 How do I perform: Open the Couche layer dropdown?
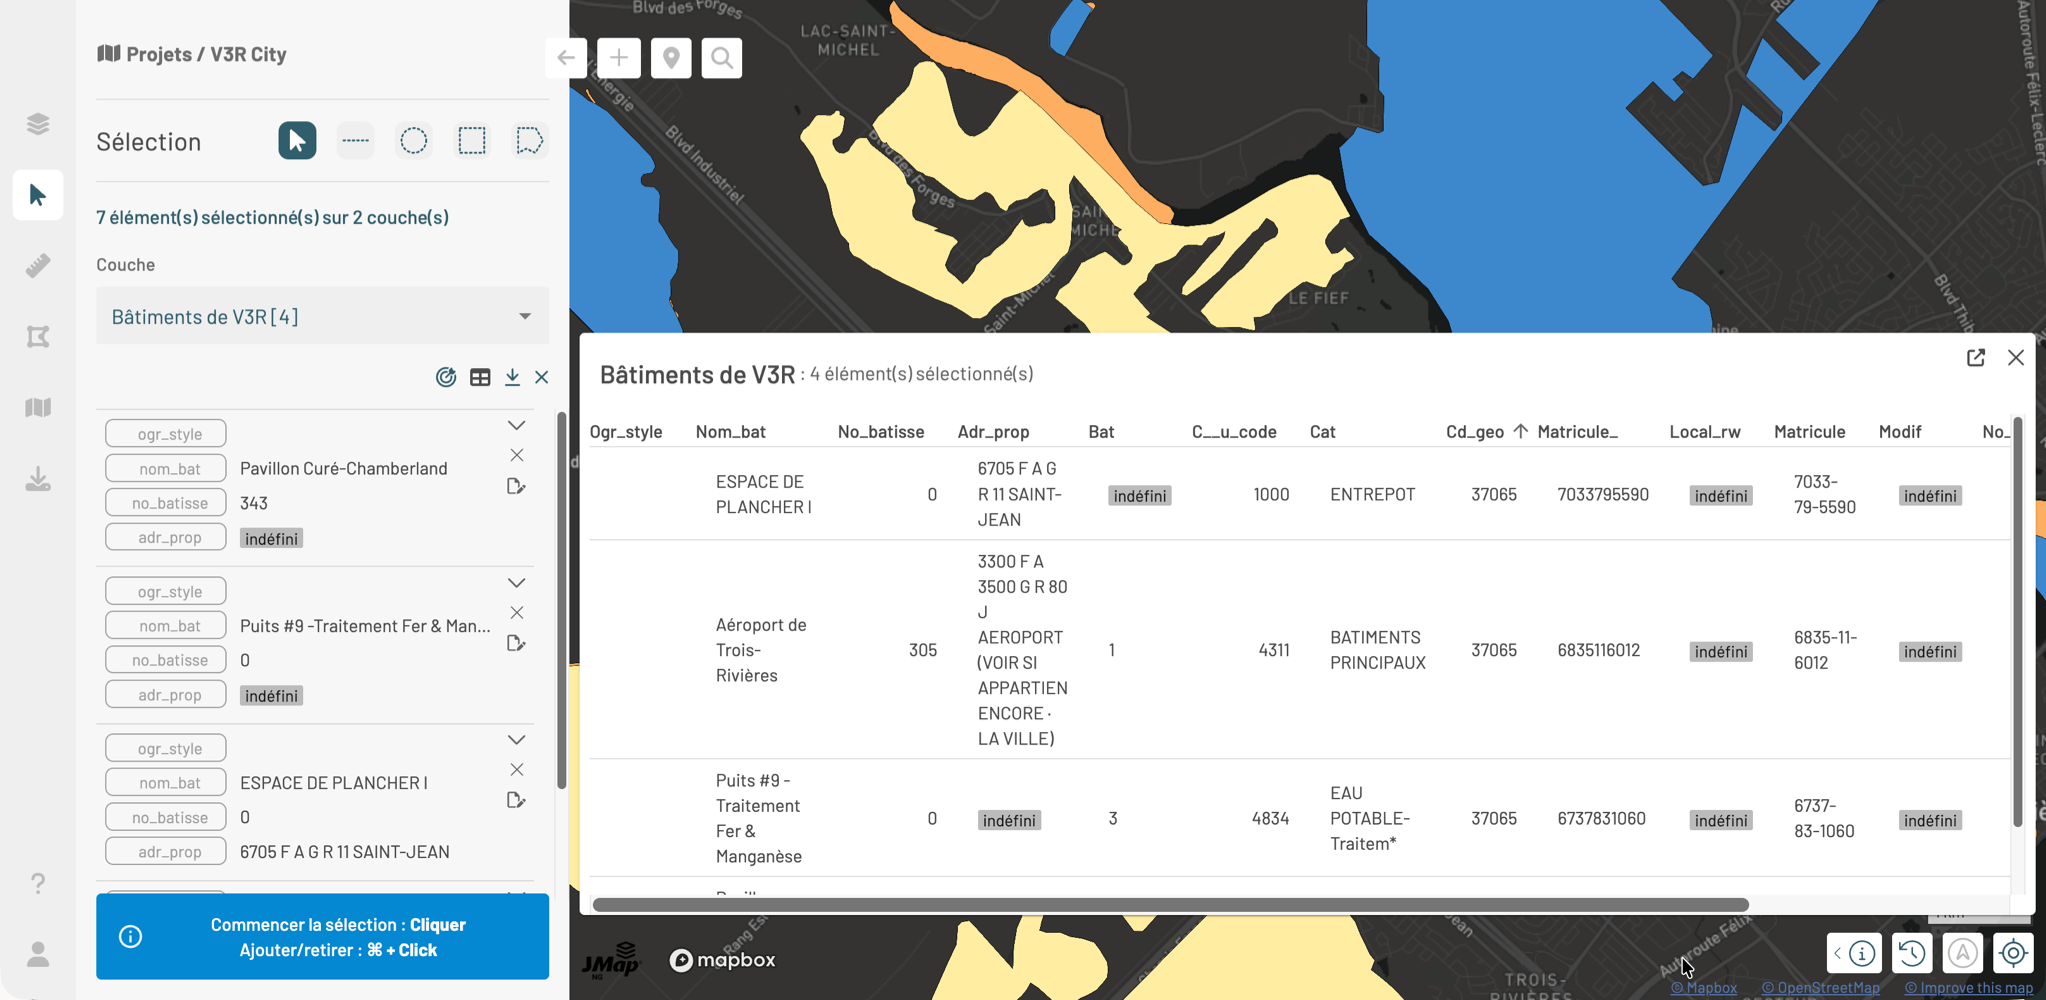point(322,316)
